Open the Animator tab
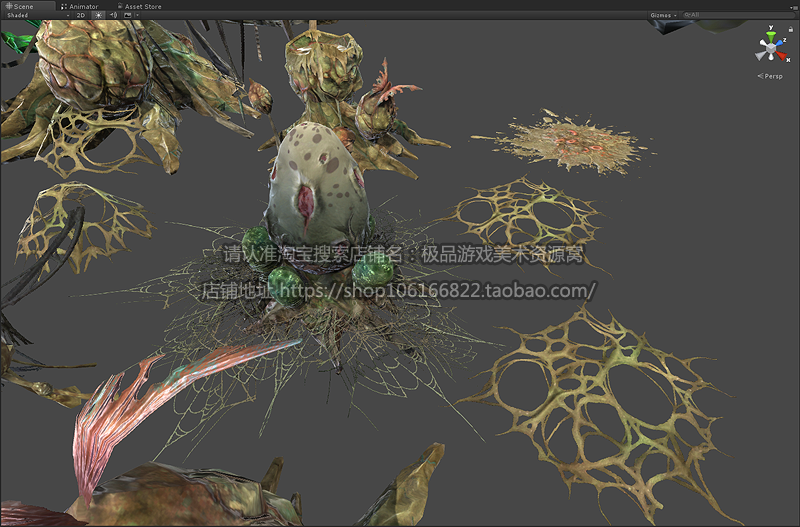 point(80,6)
